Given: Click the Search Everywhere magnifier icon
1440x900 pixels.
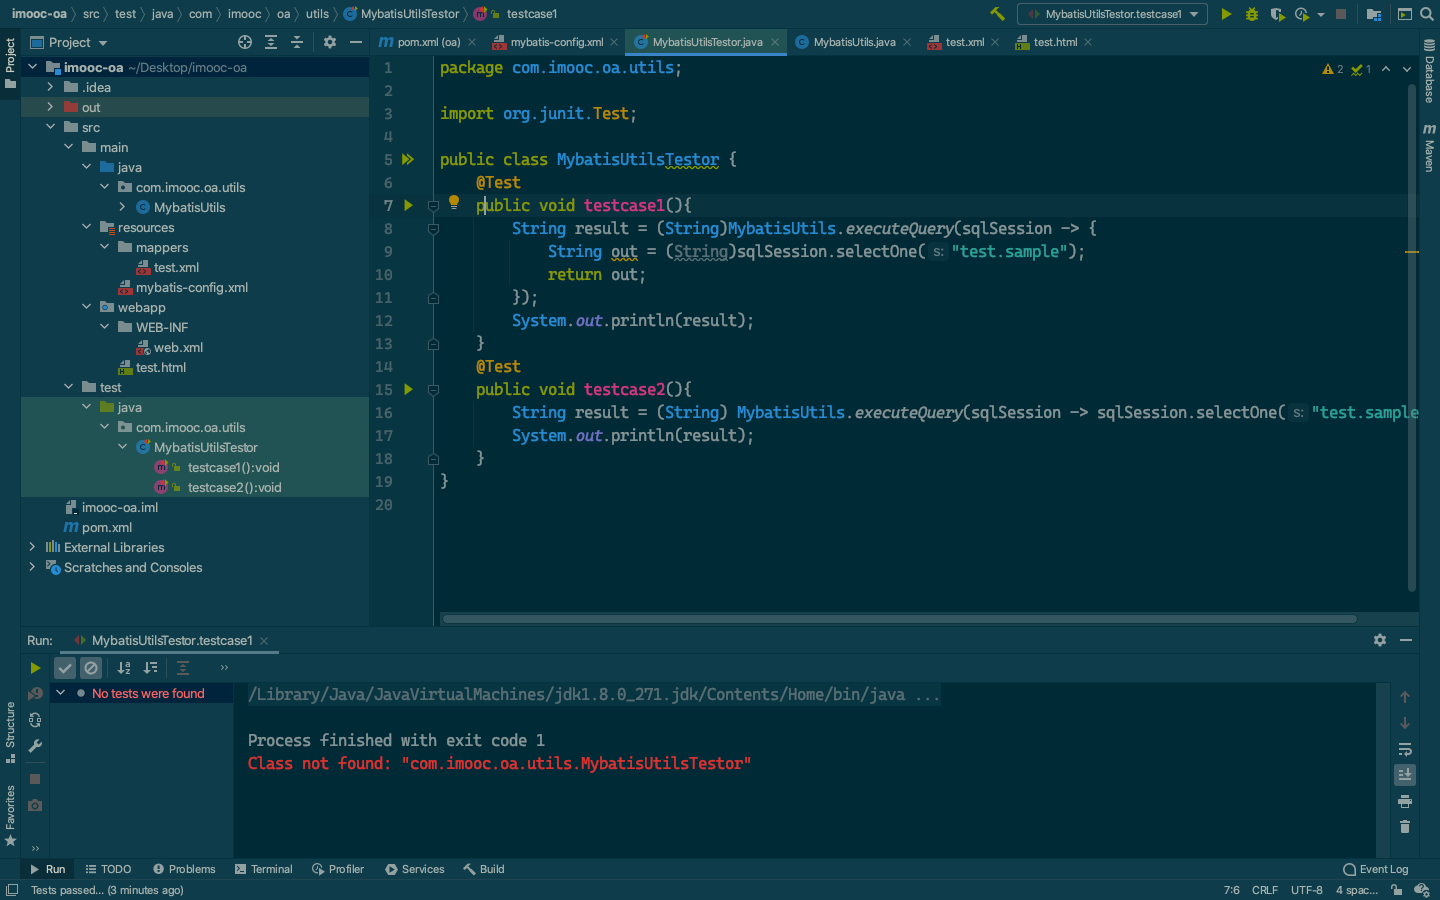Looking at the screenshot, I should point(1427,14).
